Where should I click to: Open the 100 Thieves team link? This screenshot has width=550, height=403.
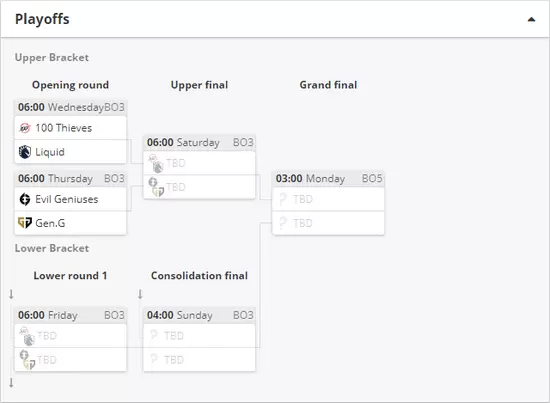(63, 128)
